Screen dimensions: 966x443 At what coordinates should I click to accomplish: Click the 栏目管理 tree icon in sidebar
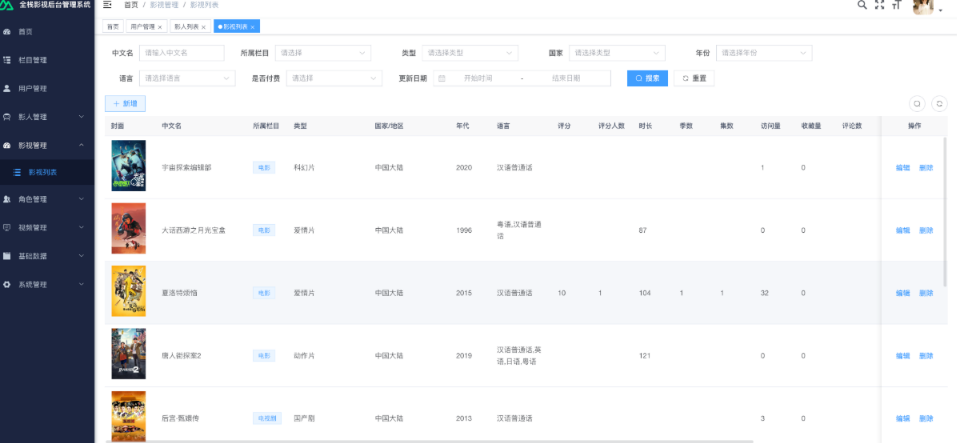[x=7, y=60]
